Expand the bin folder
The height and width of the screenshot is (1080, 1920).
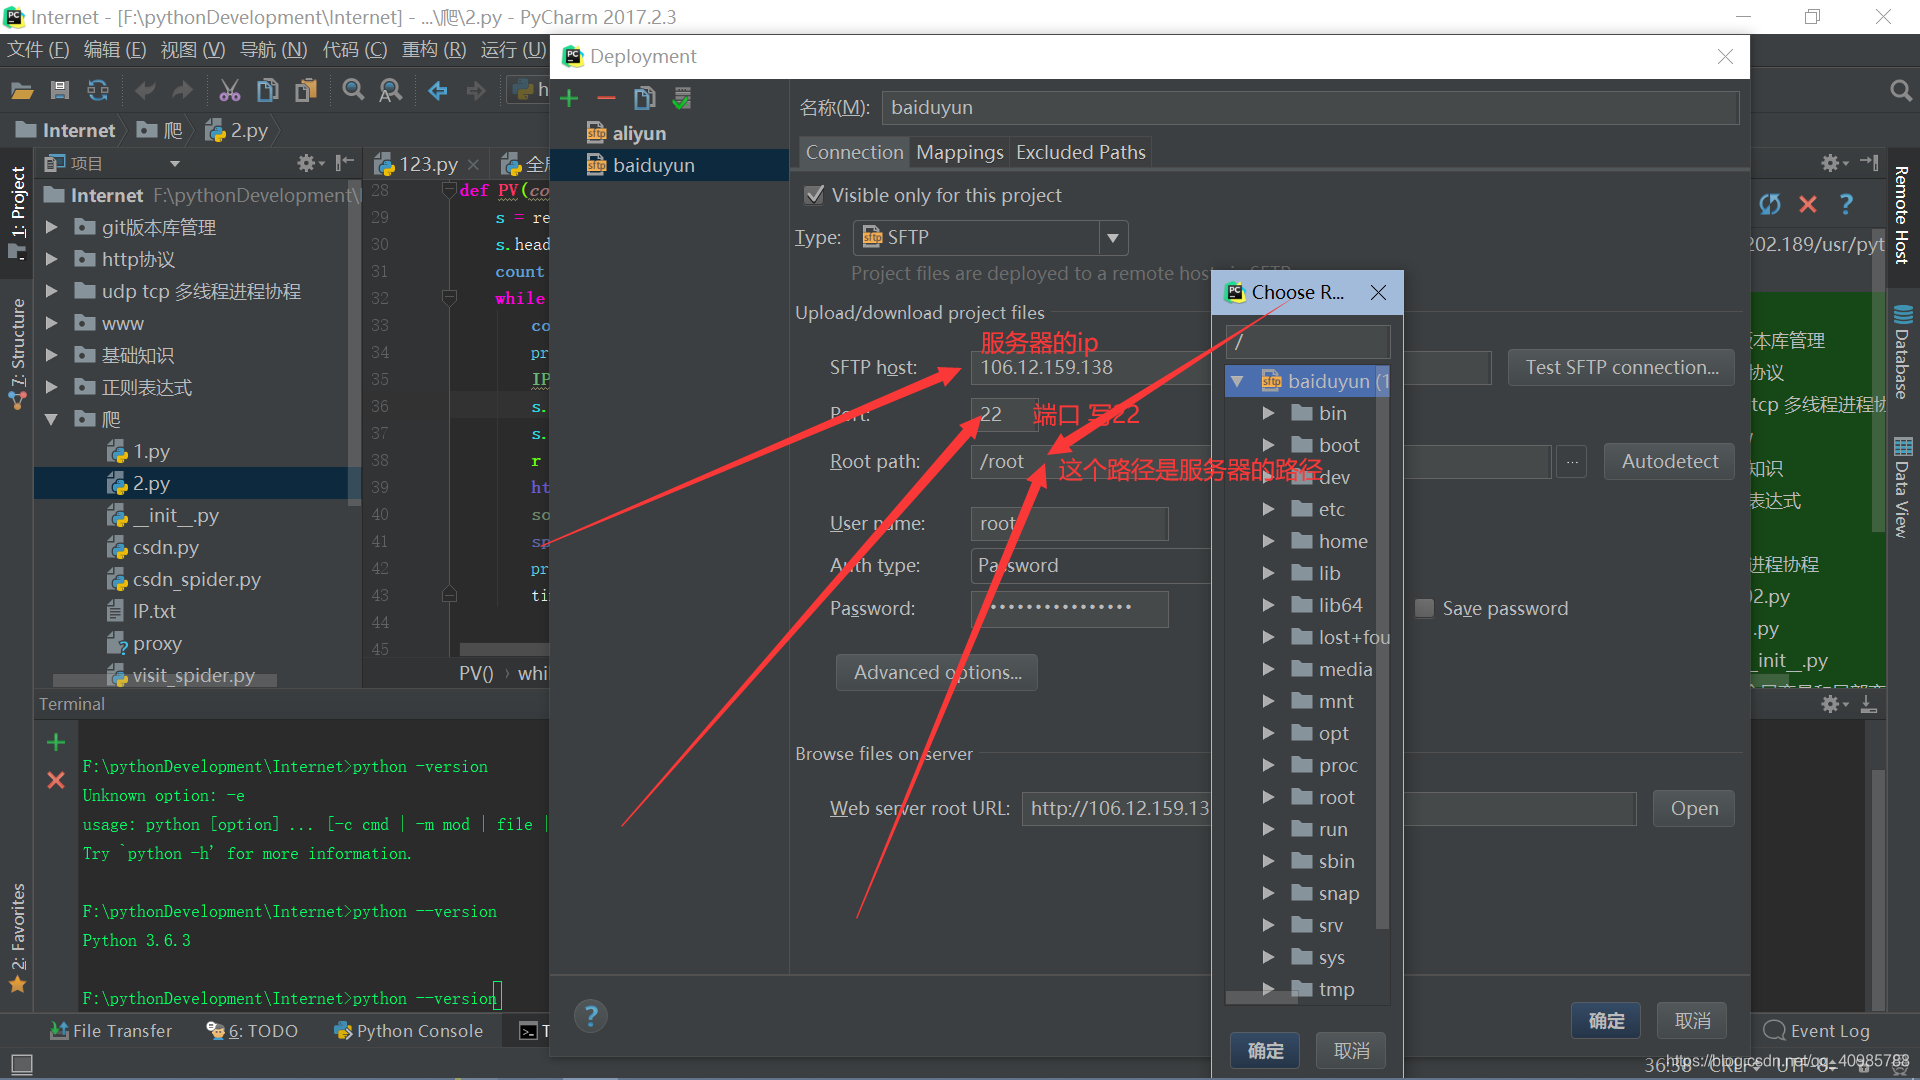(x=1268, y=414)
